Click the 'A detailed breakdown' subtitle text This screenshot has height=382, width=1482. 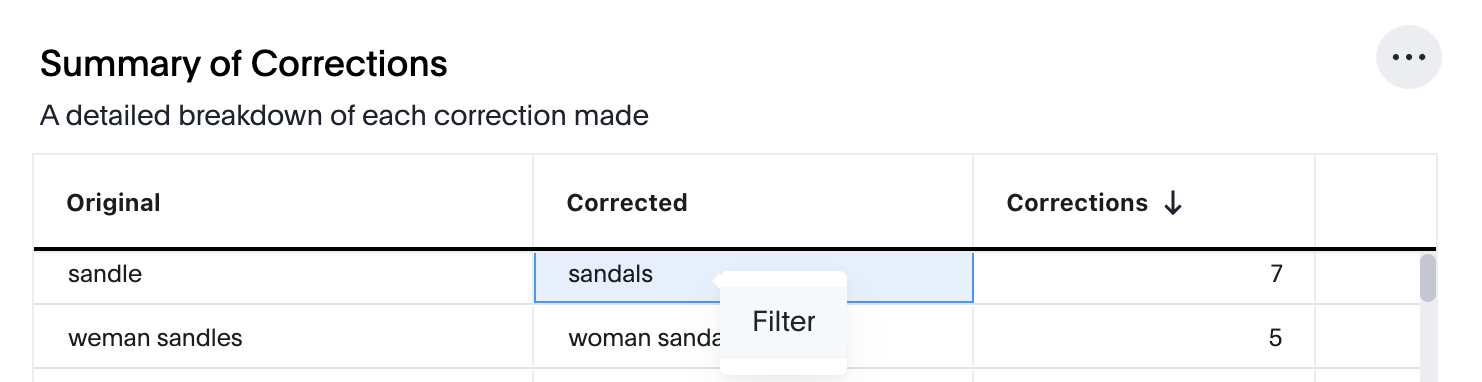click(344, 116)
